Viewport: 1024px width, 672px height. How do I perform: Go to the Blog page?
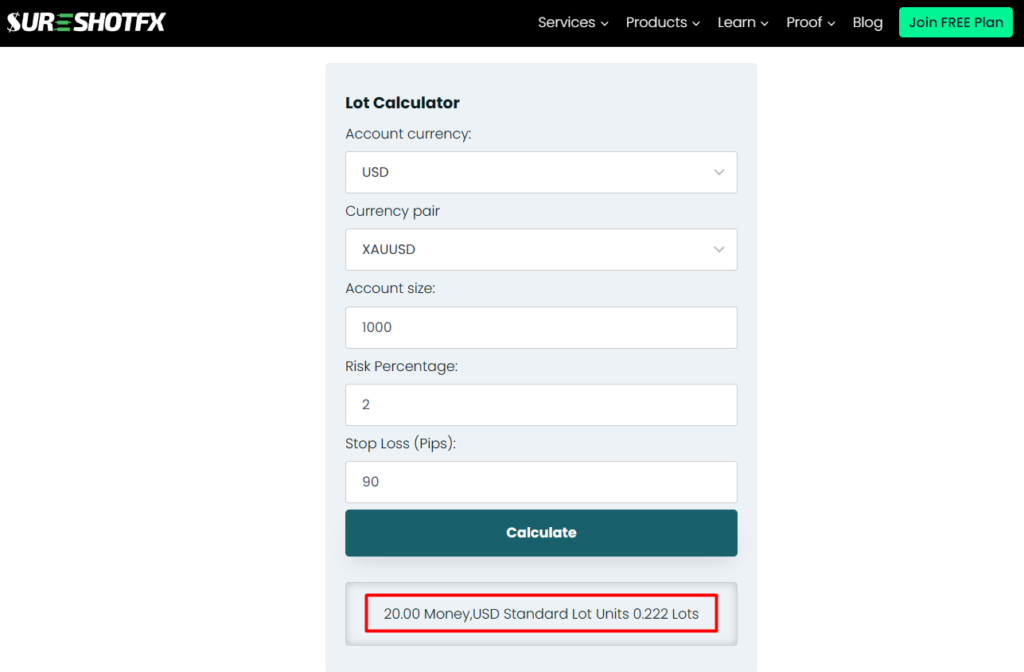[x=867, y=22]
